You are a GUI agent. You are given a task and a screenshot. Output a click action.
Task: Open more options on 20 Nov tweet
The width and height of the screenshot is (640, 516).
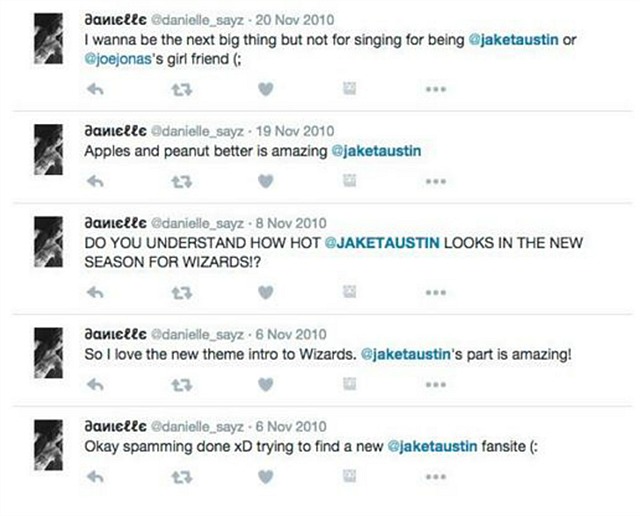[x=436, y=89]
